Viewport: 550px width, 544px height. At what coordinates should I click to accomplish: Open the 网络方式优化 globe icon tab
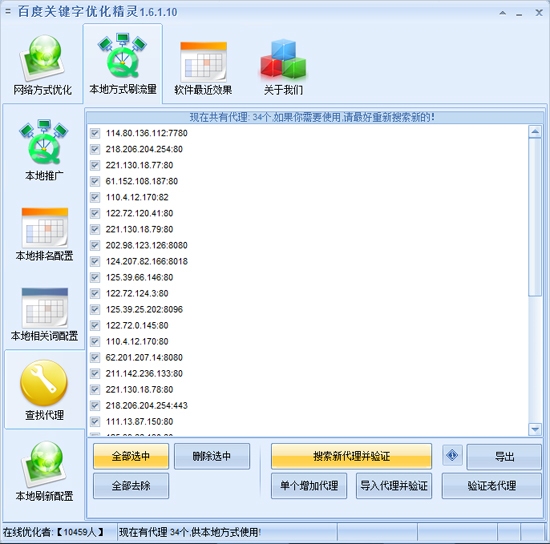point(42,65)
